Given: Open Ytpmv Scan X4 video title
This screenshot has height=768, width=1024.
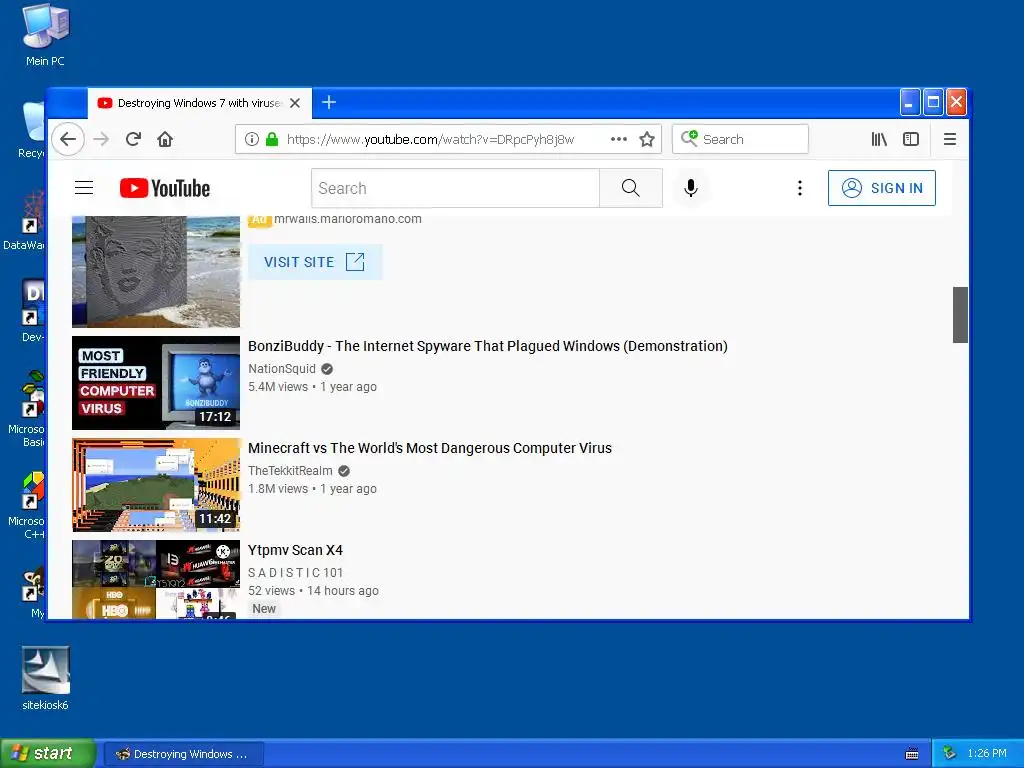Looking at the screenshot, I should [x=295, y=550].
